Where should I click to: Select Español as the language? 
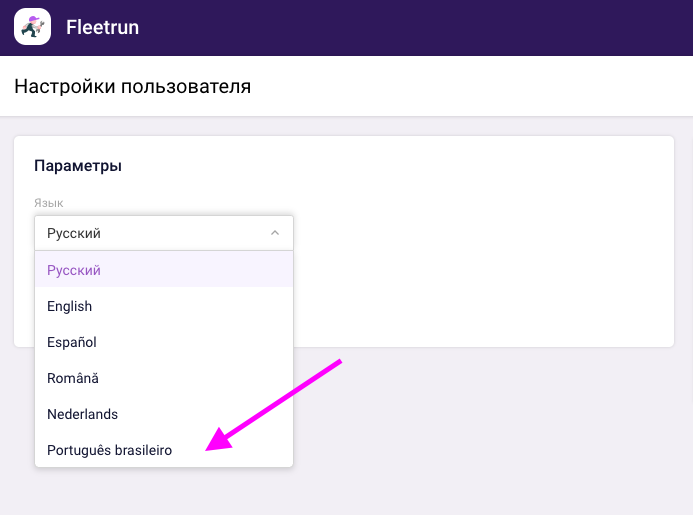coord(72,342)
